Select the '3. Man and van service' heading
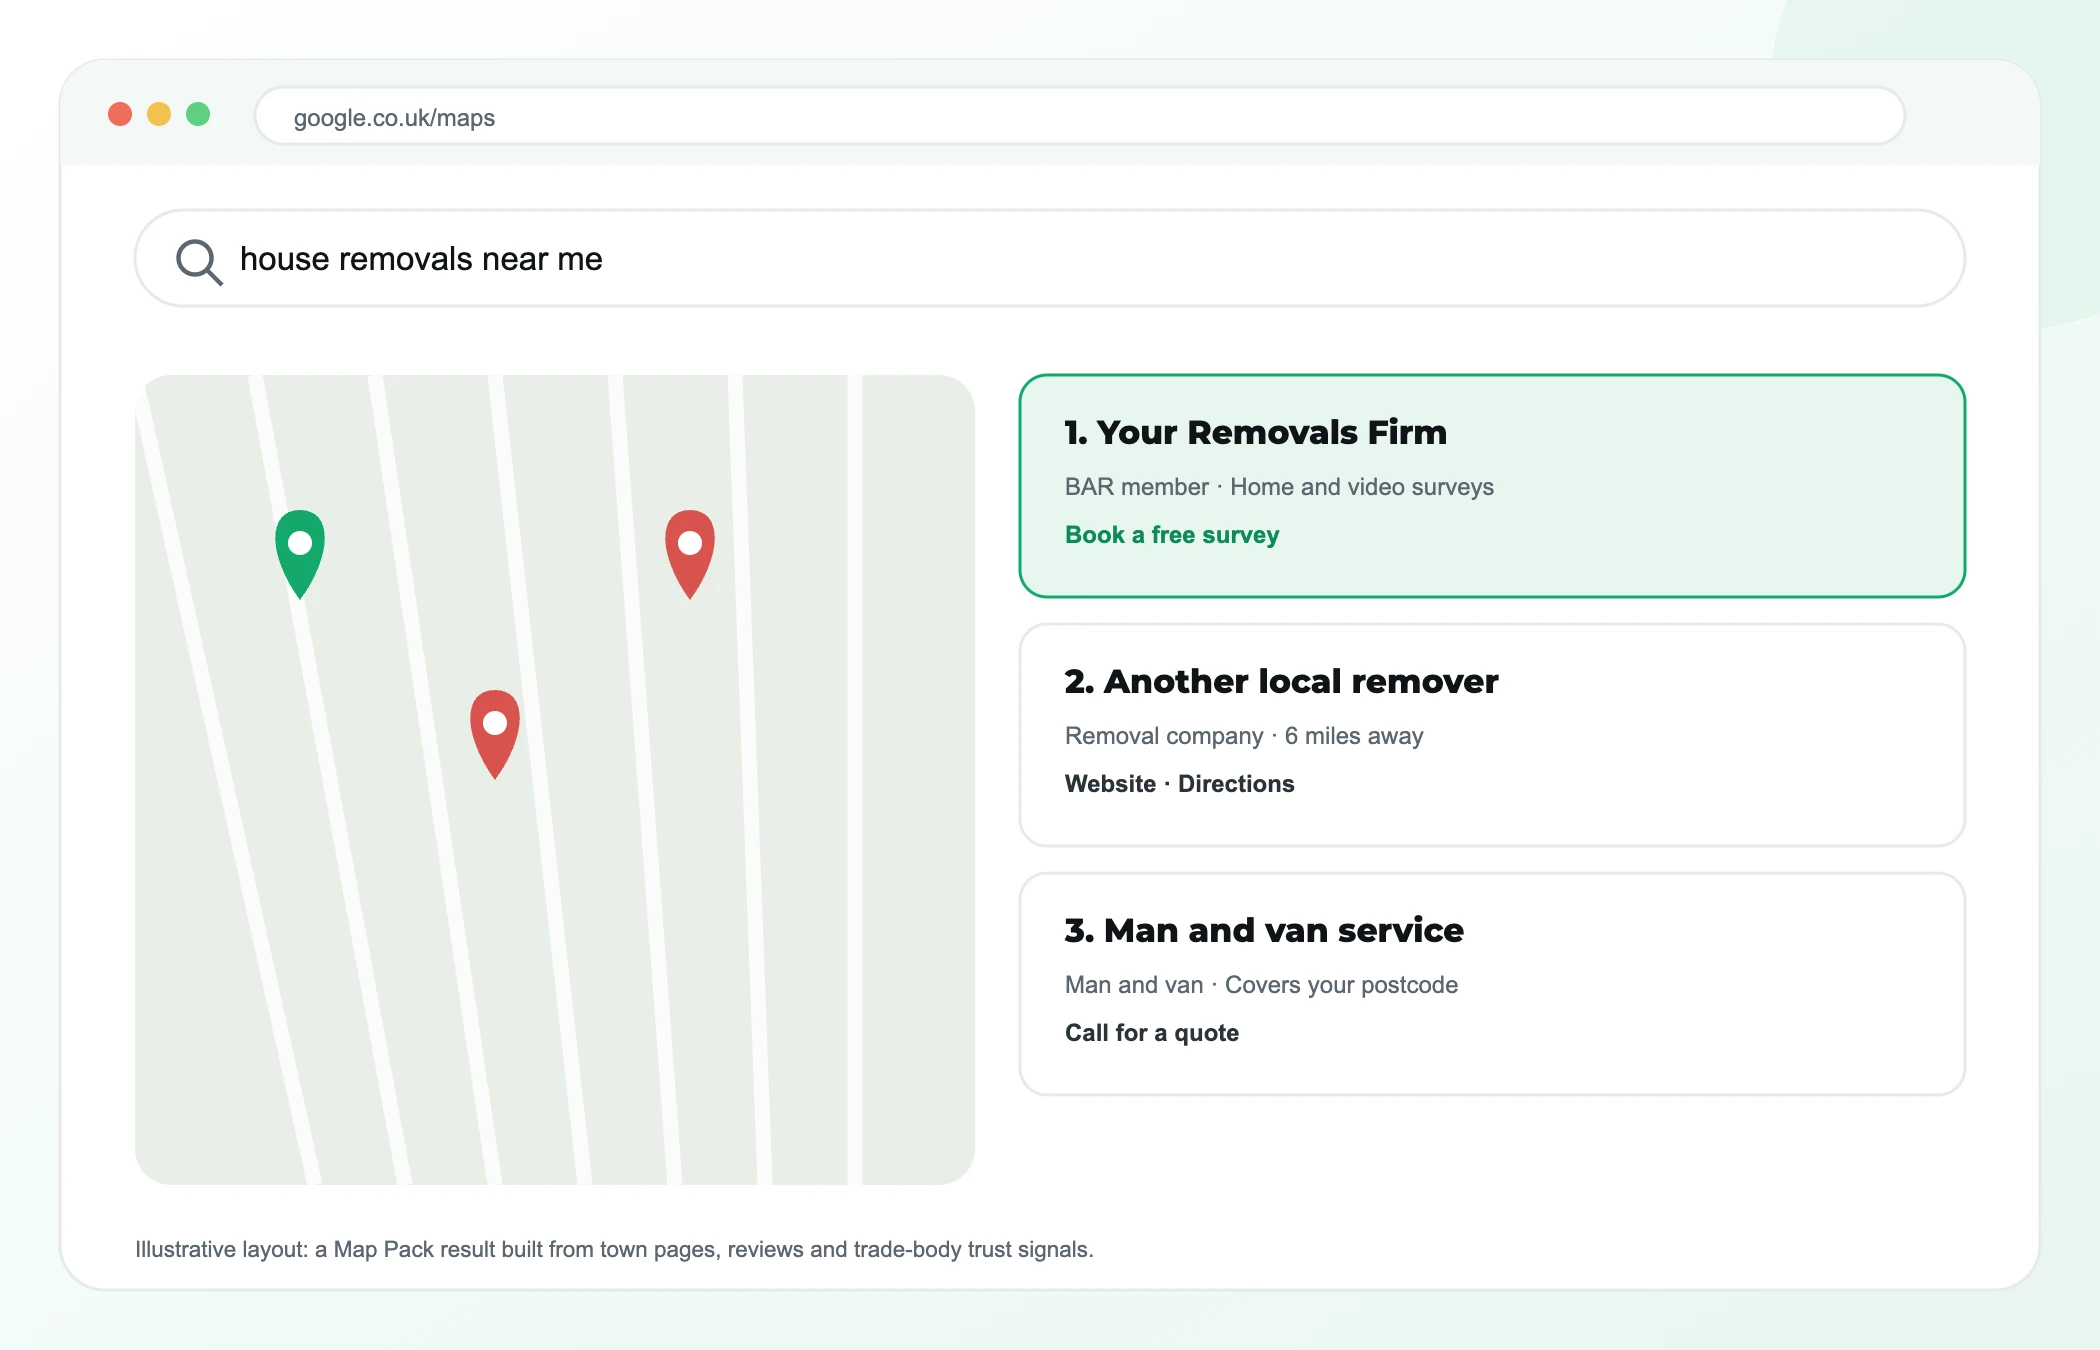Screen dimensions: 2100x1350 (1264, 930)
